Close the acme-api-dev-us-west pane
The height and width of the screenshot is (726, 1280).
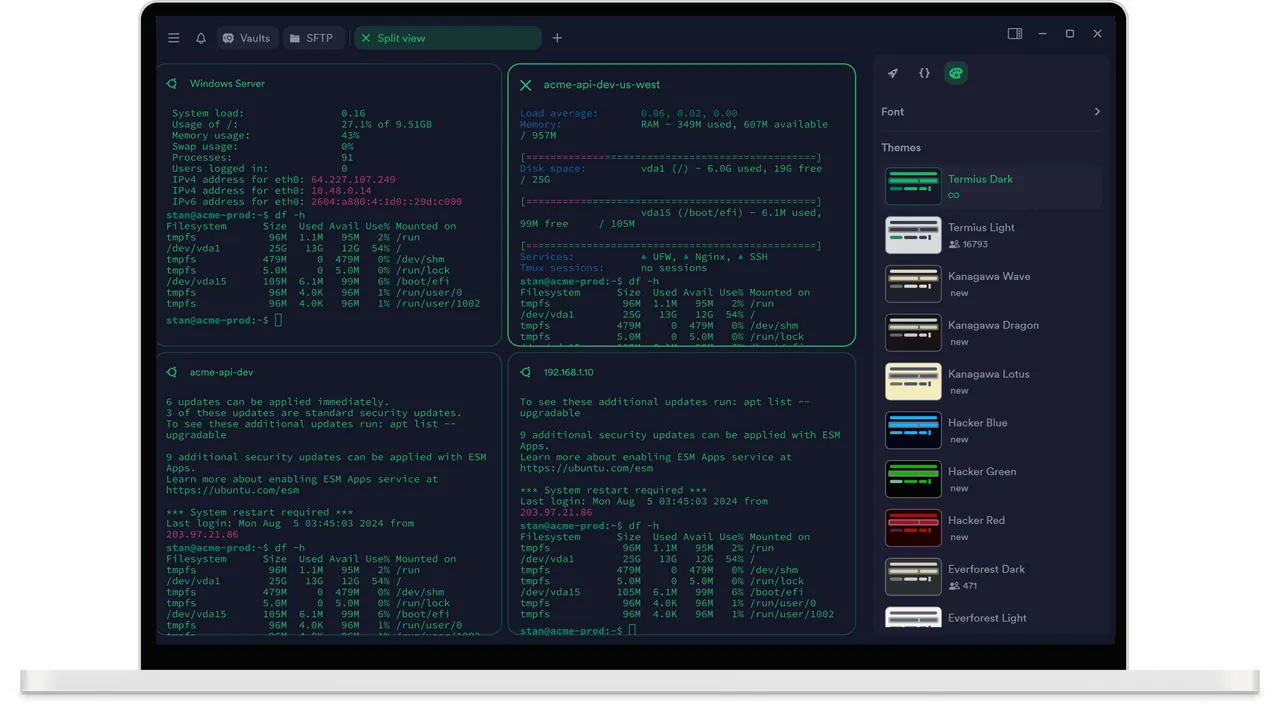click(x=526, y=85)
